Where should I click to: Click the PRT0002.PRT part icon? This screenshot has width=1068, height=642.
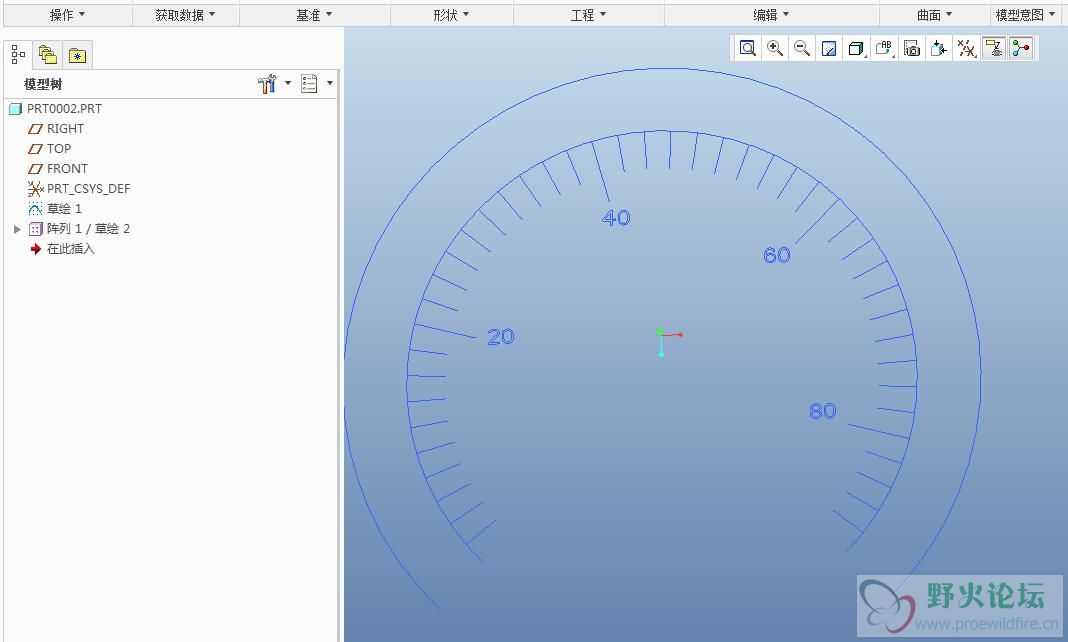coord(16,109)
